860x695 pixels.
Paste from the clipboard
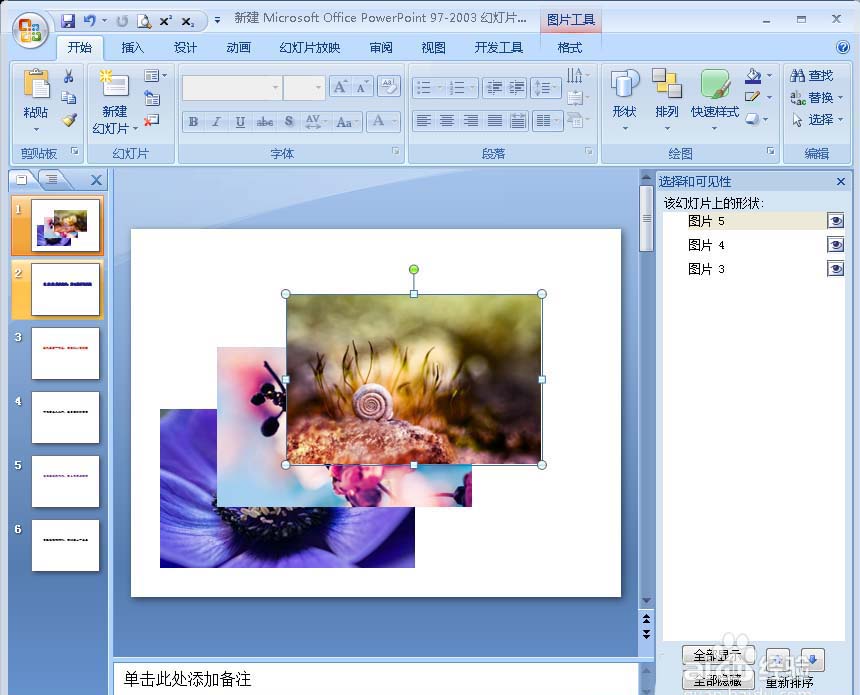point(36,100)
